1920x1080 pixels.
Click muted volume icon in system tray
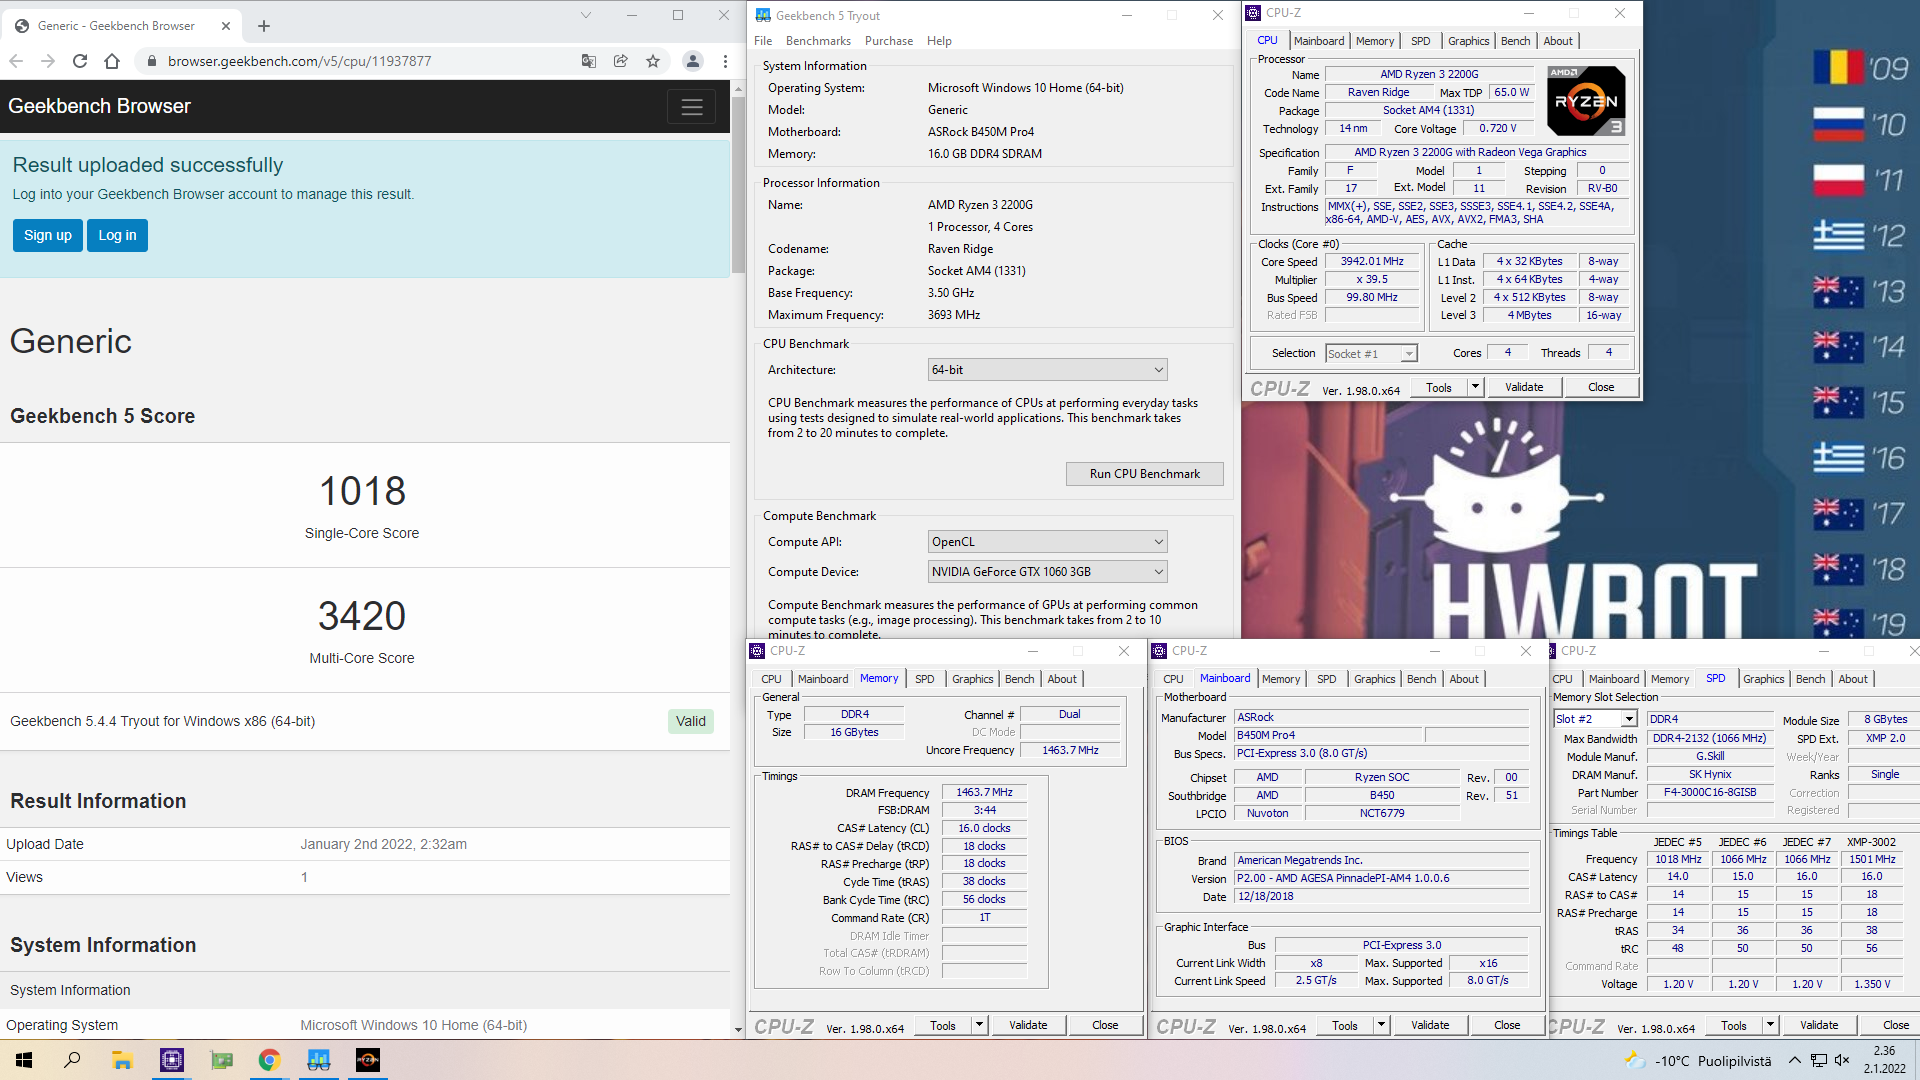1842,1060
